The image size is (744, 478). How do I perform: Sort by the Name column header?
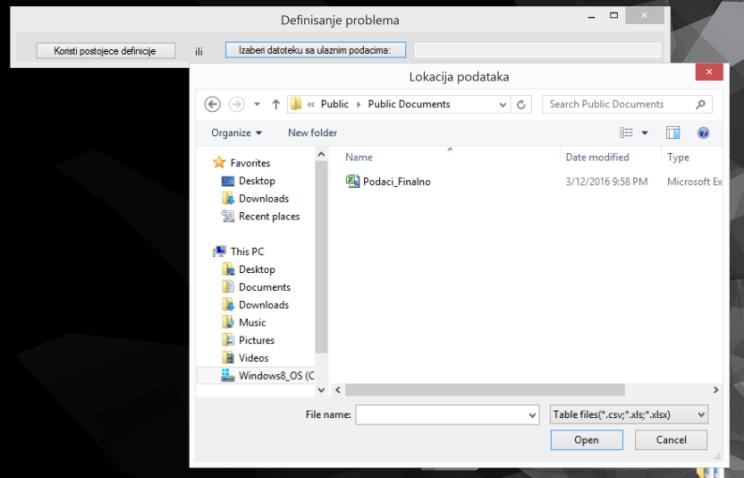359,157
